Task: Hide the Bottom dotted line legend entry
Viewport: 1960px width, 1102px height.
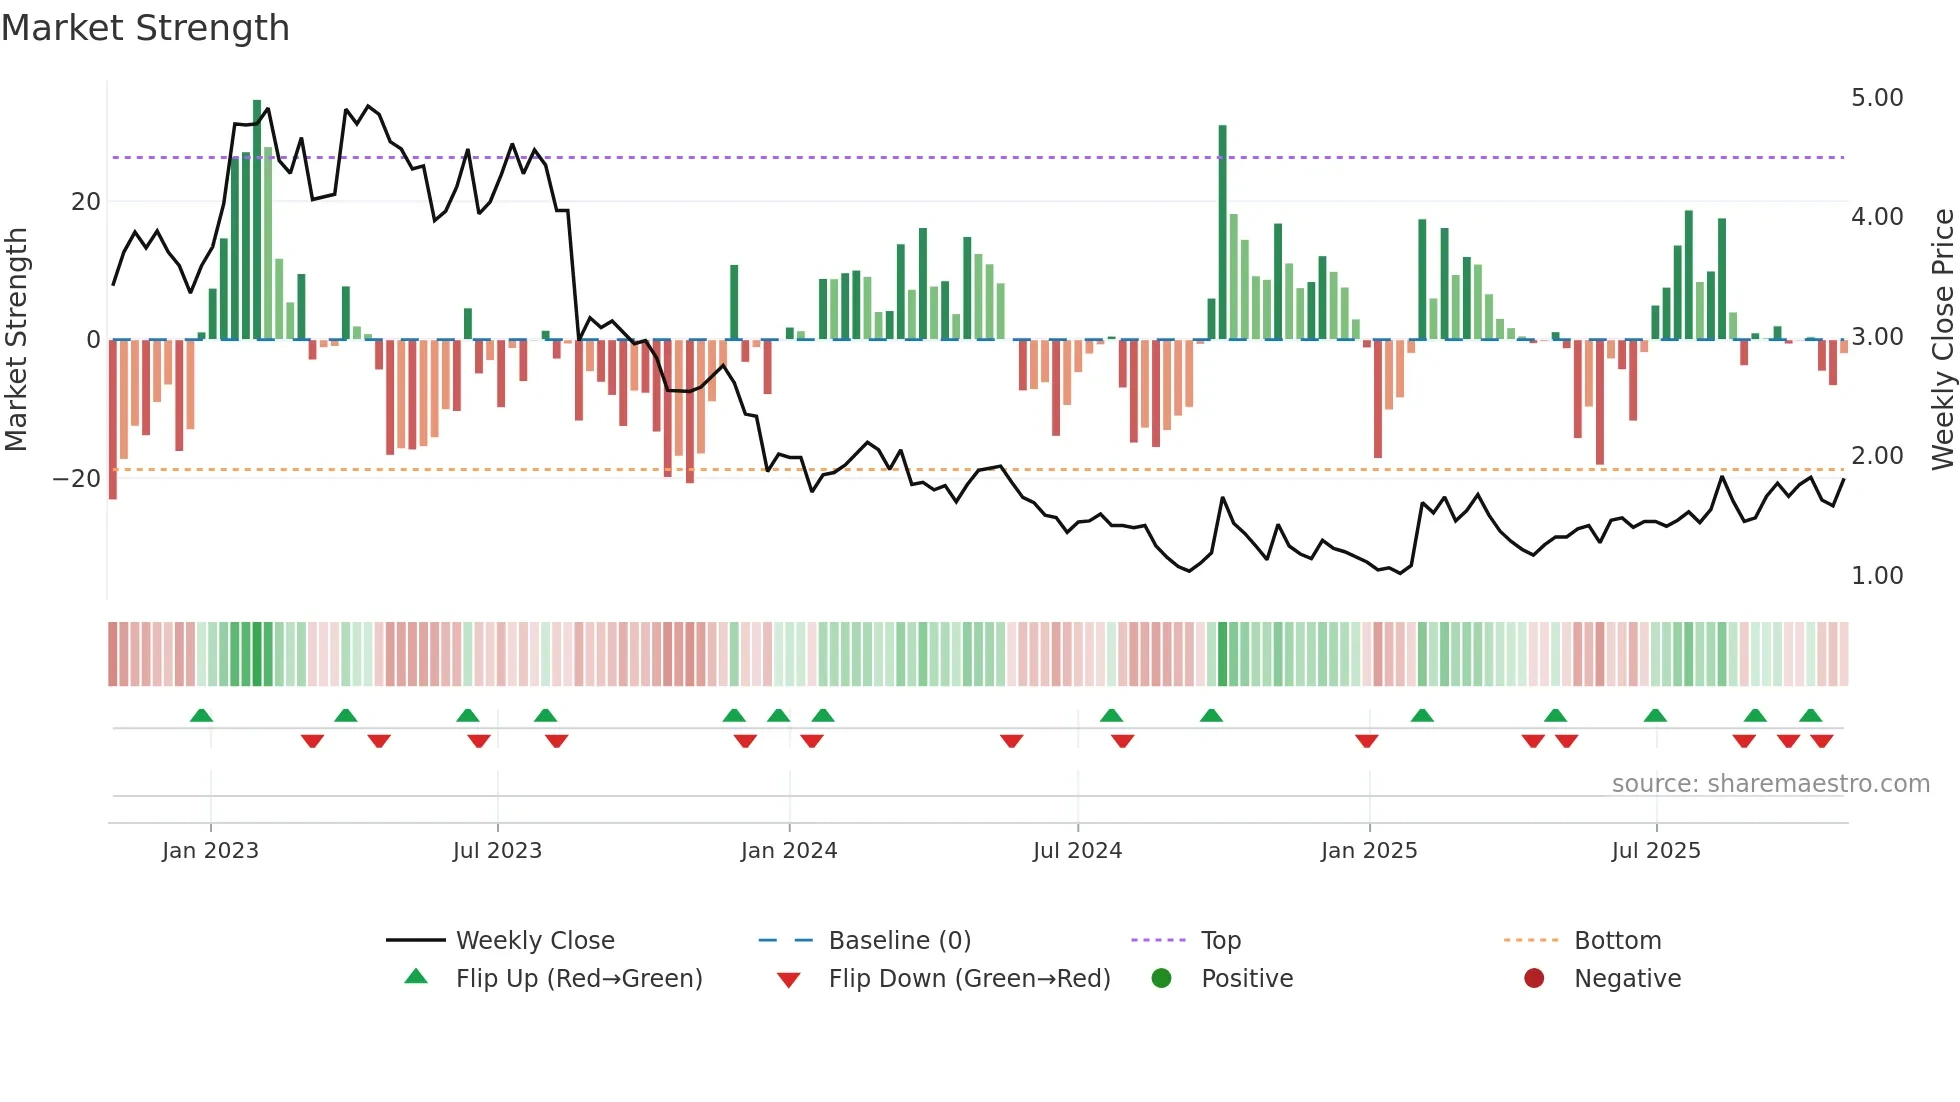Action: [1617, 940]
